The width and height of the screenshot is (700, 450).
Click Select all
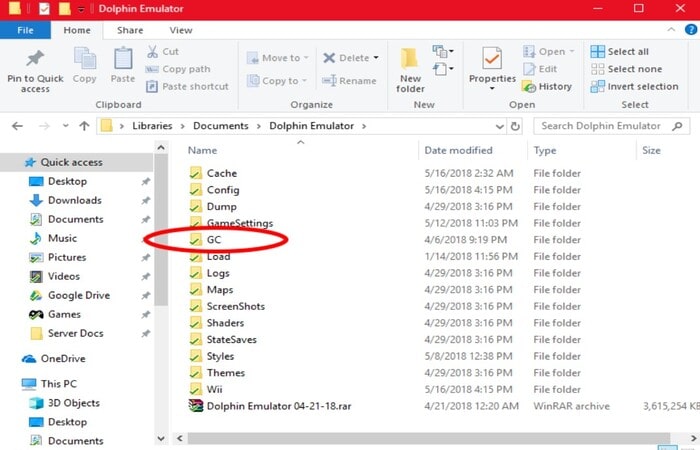pyautogui.click(x=619, y=52)
